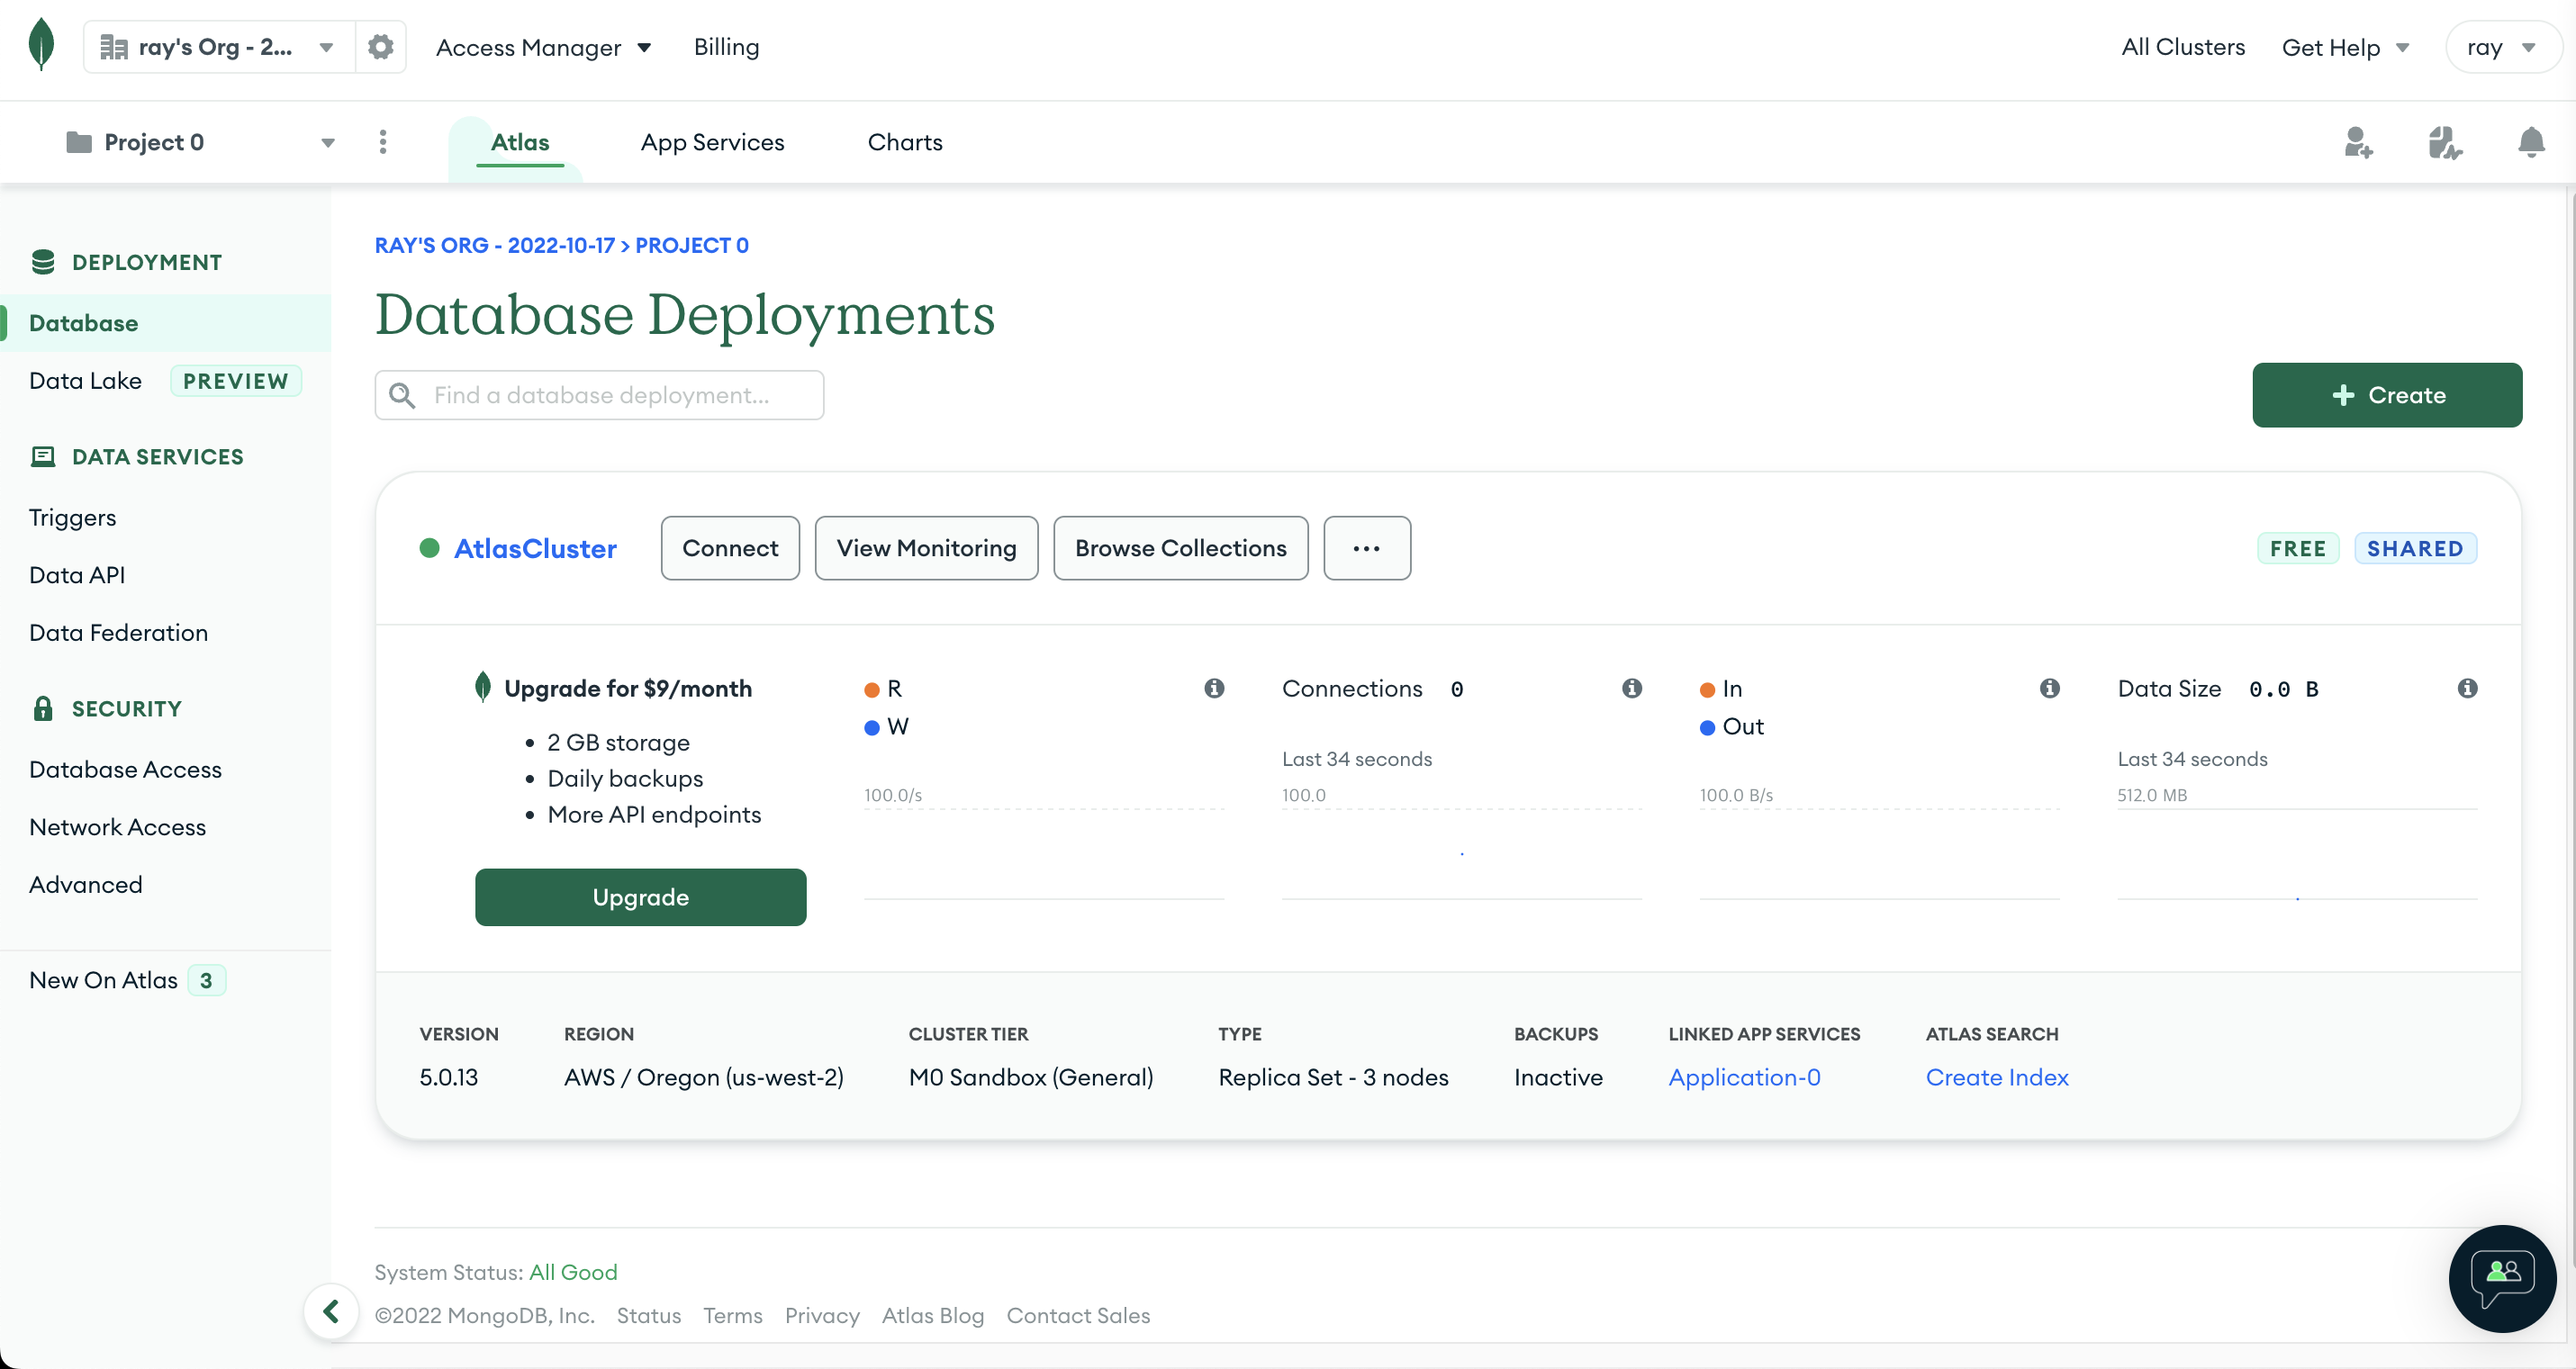Open Database Access settings
Screen dimensions: 2576x1369
(126, 770)
